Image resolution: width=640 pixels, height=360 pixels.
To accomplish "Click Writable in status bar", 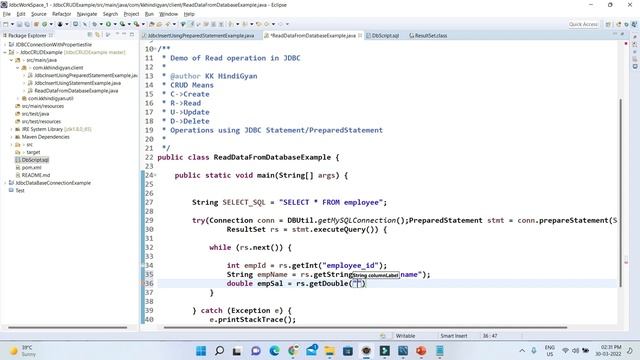I will pos(405,336).
